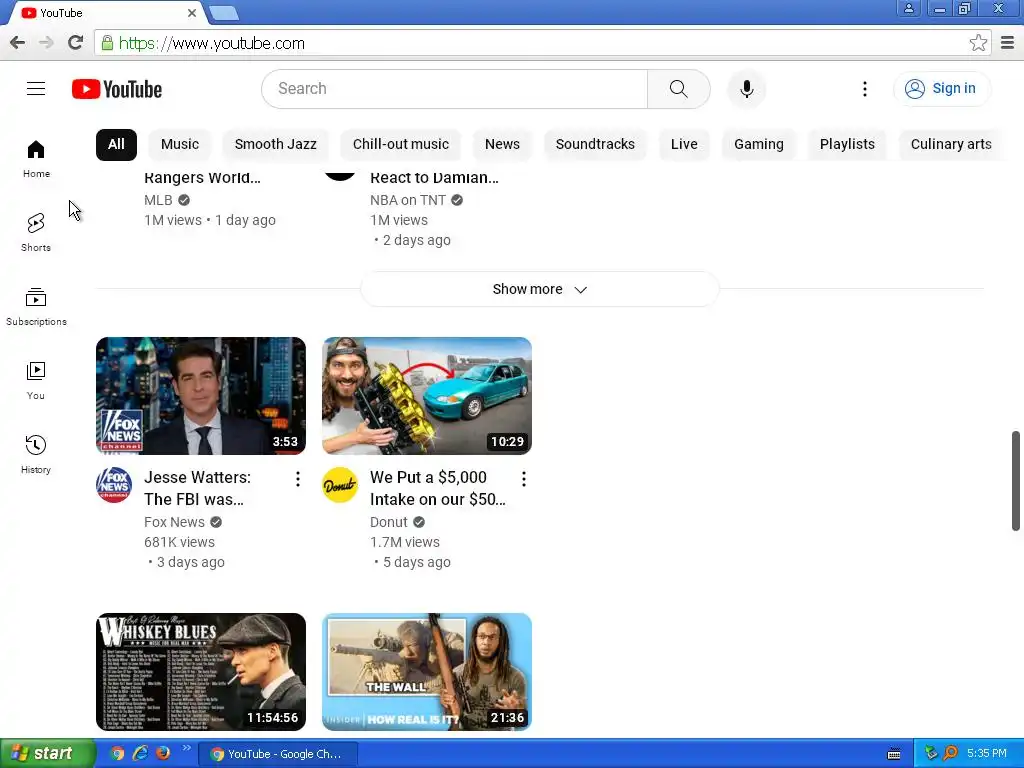Expand section with Show more

click(x=539, y=289)
